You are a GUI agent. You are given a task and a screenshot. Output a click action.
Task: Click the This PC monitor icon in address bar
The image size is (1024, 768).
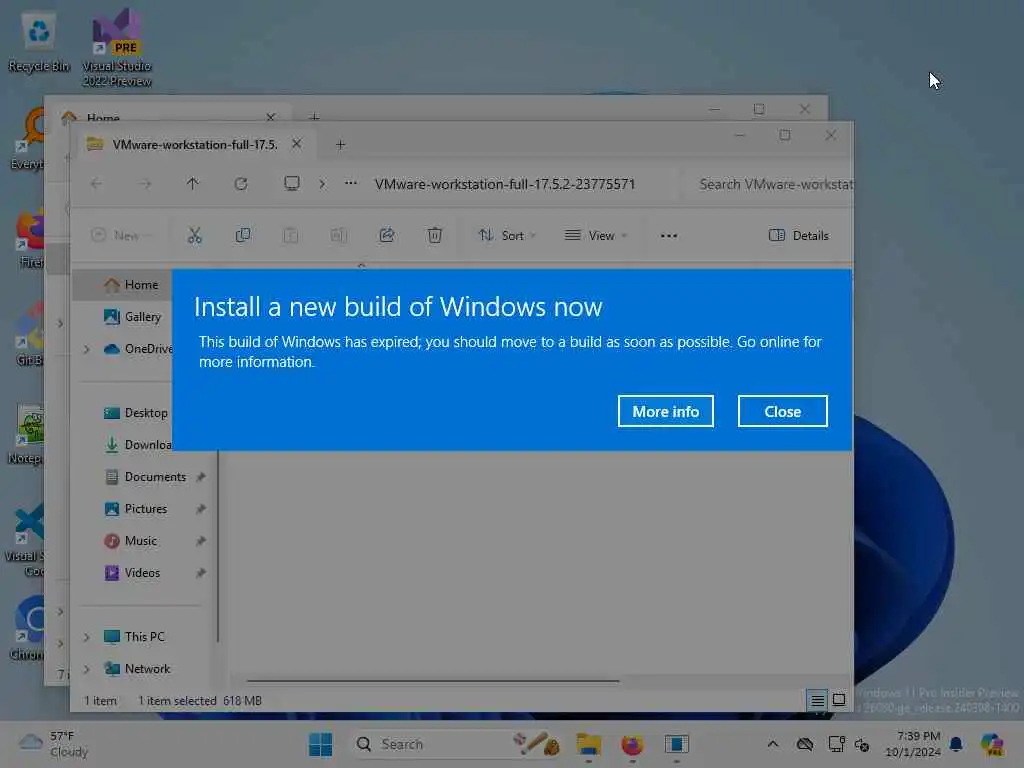point(292,184)
